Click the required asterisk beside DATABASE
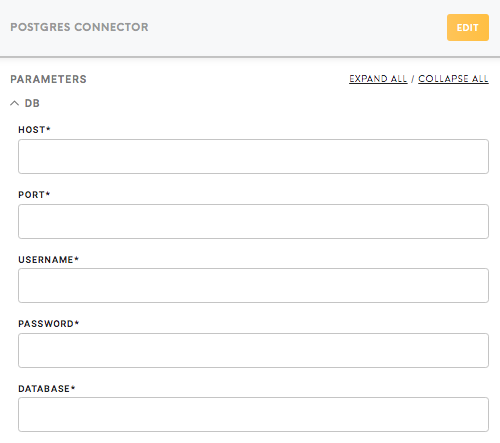Image resolution: width=500 pixels, height=443 pixels. click(73, 387)
